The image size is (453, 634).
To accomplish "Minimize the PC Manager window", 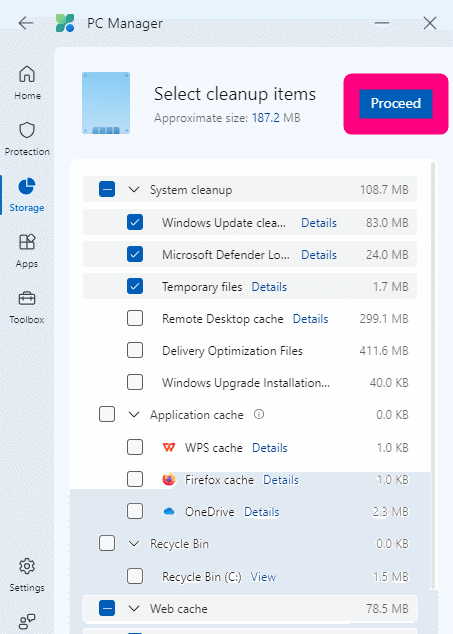I will [x=381, y=23].
